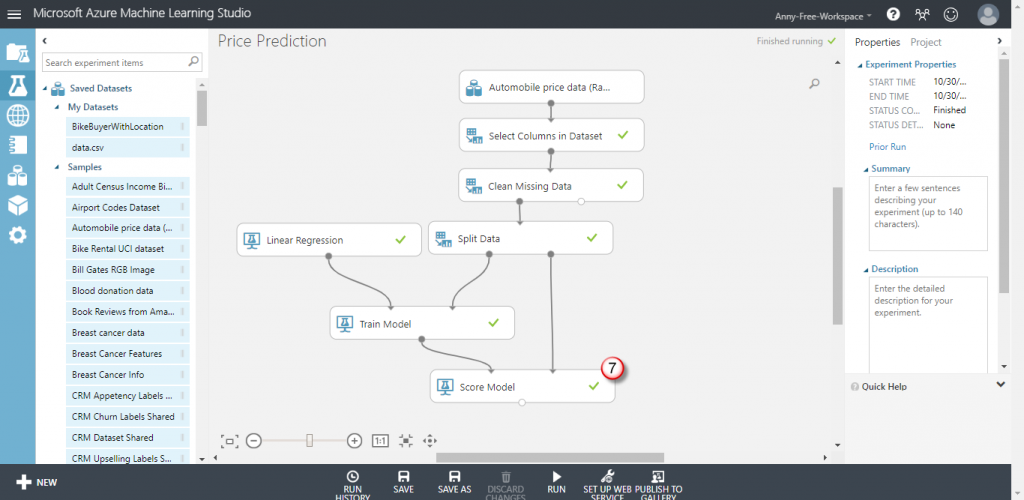Expand the Quick Help chevron

pos(1000,384)
